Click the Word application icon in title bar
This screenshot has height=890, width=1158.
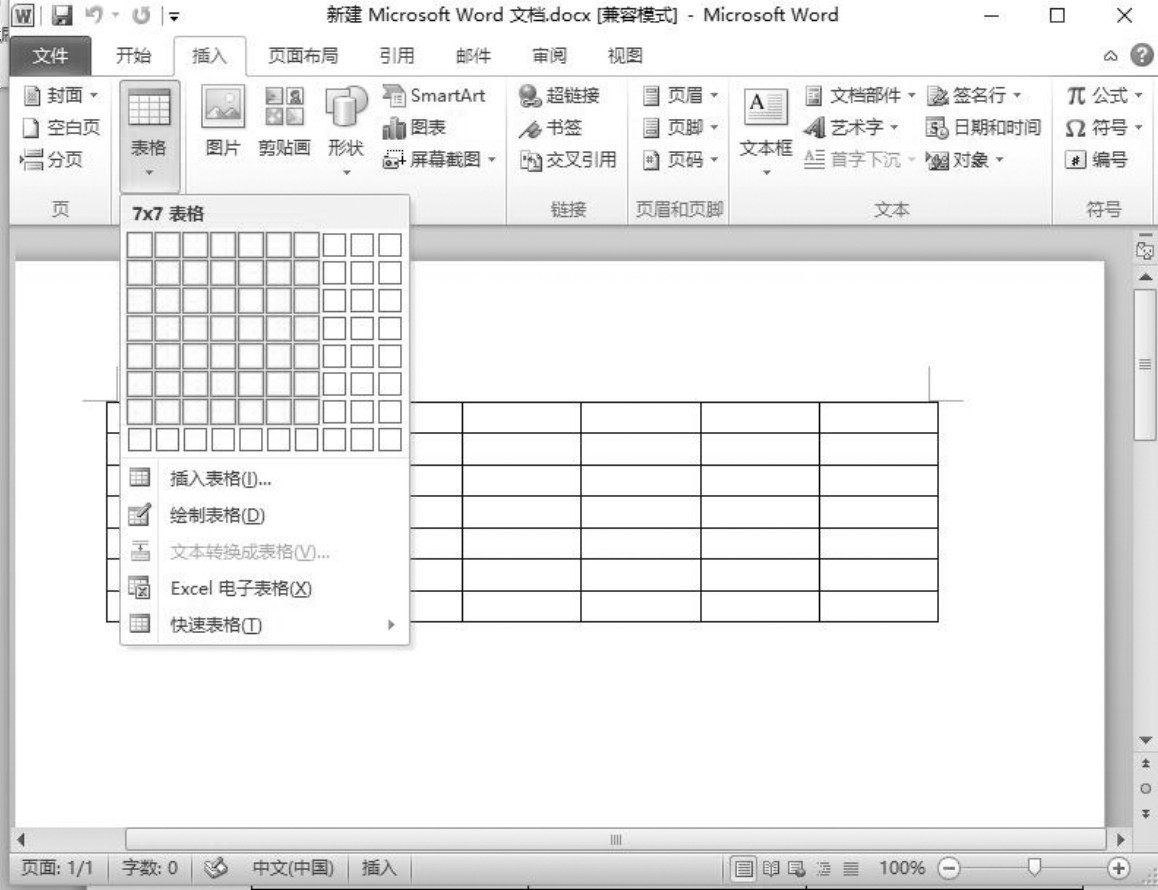[x=23, y=15]
